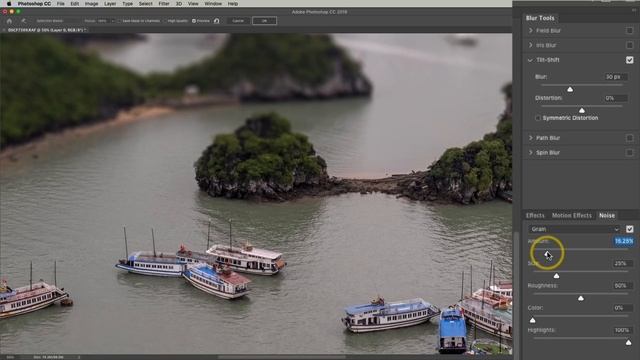
Task: Open the Photoshop CC application menu
Action: pos(34,4)
